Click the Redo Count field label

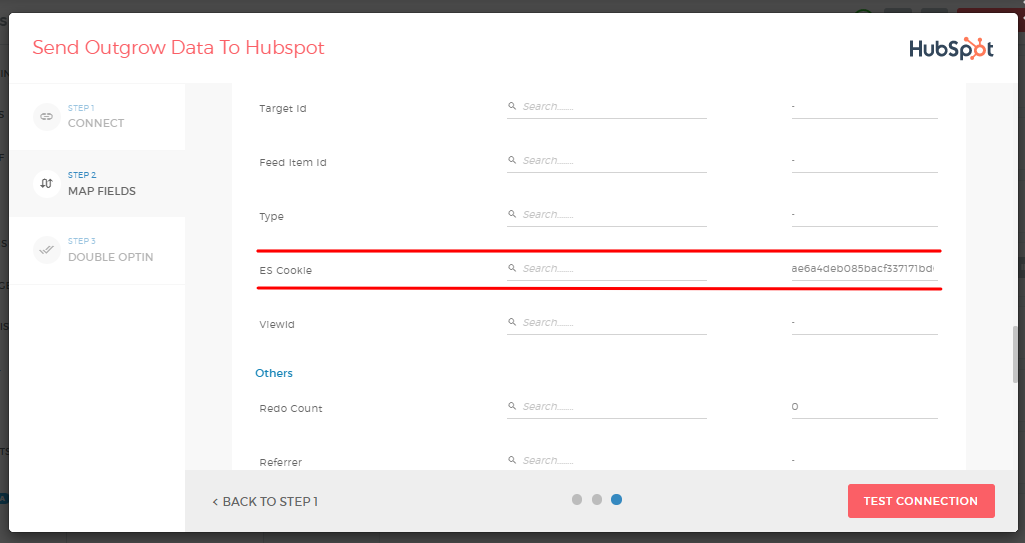pos(291,408)
